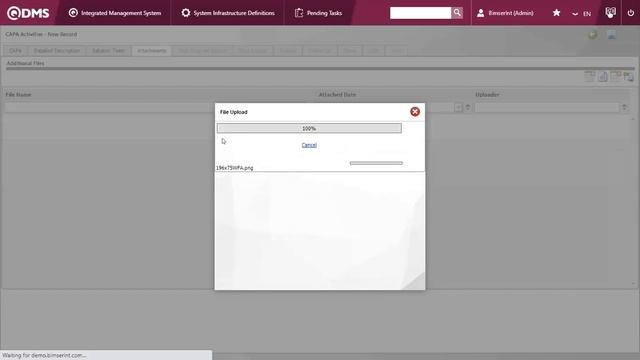This screenshot has width=640, height=360.
Task: Click the magnifier search button
Action: [x=457, y=13]
